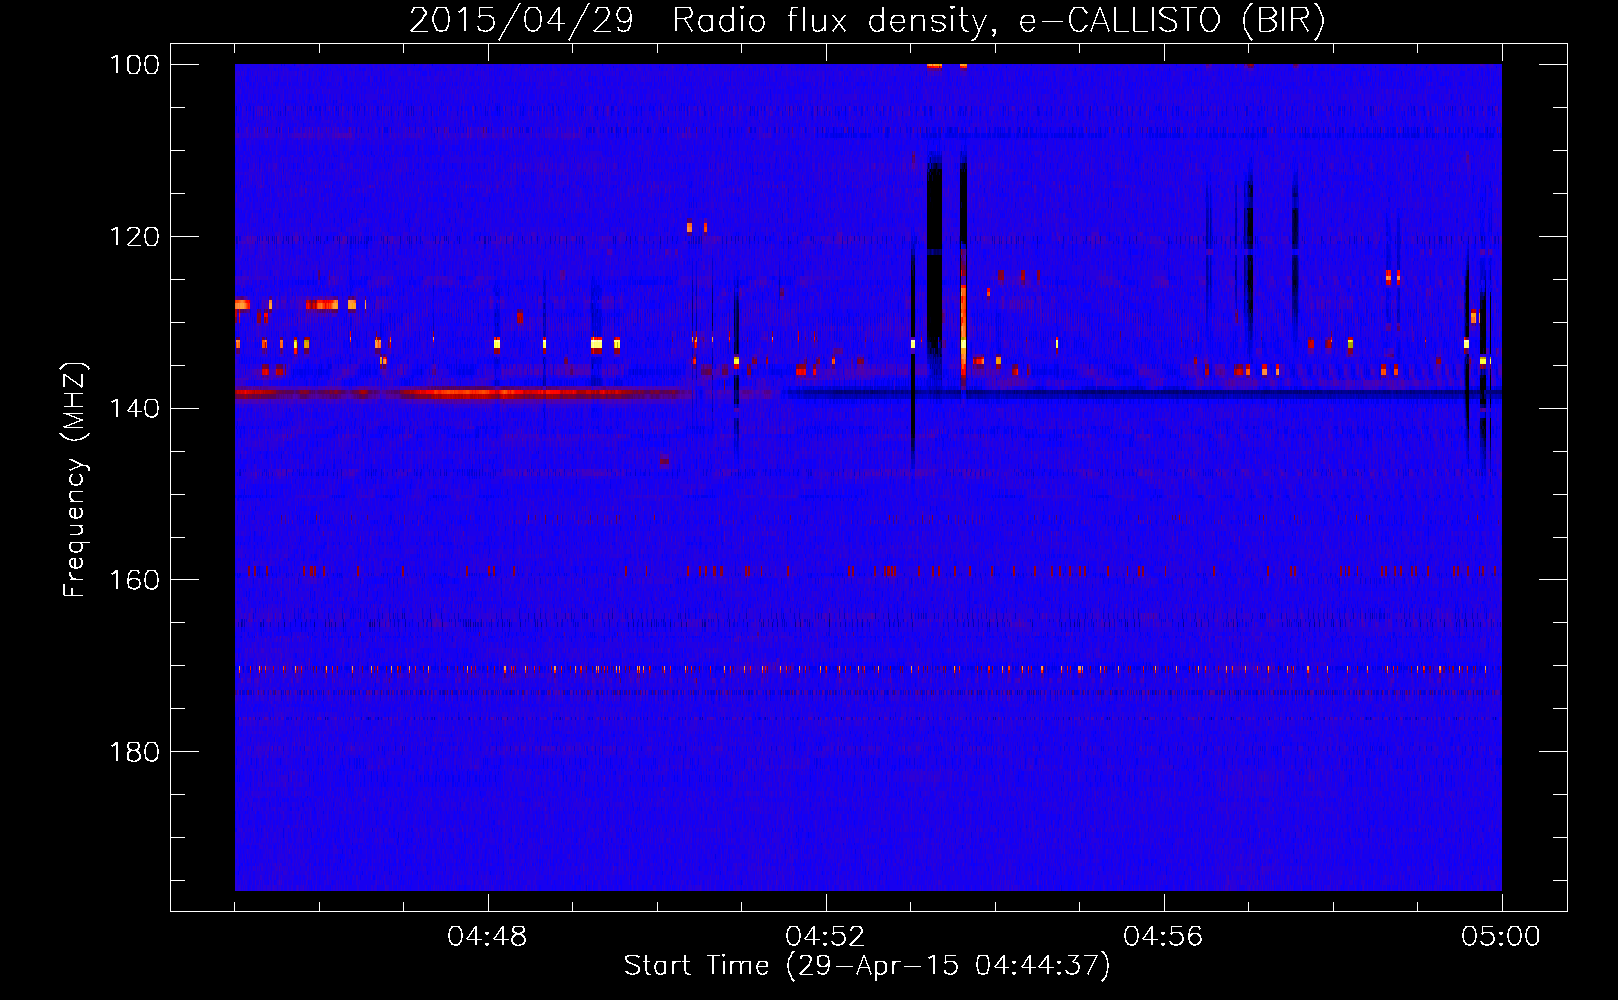1618x1000 pixels.
Task: Select the "04:48" time tick label
Action: point(487,937)
